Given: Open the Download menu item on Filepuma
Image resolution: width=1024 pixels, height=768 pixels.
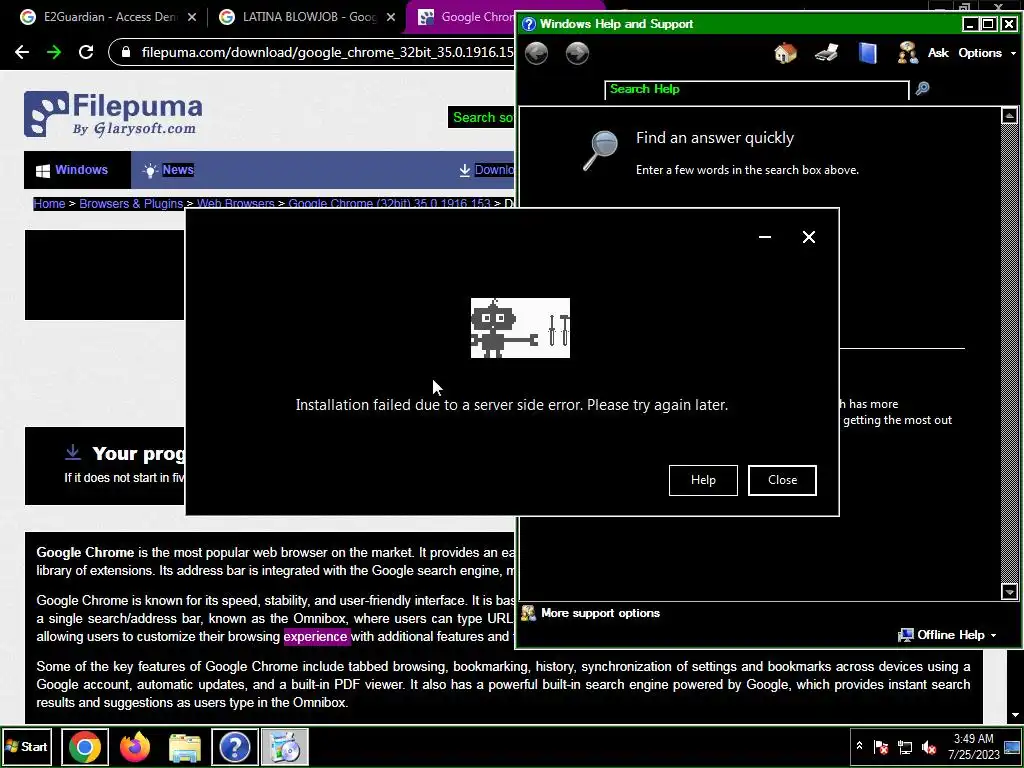Looking at the screenshot, I should point(487,170).
